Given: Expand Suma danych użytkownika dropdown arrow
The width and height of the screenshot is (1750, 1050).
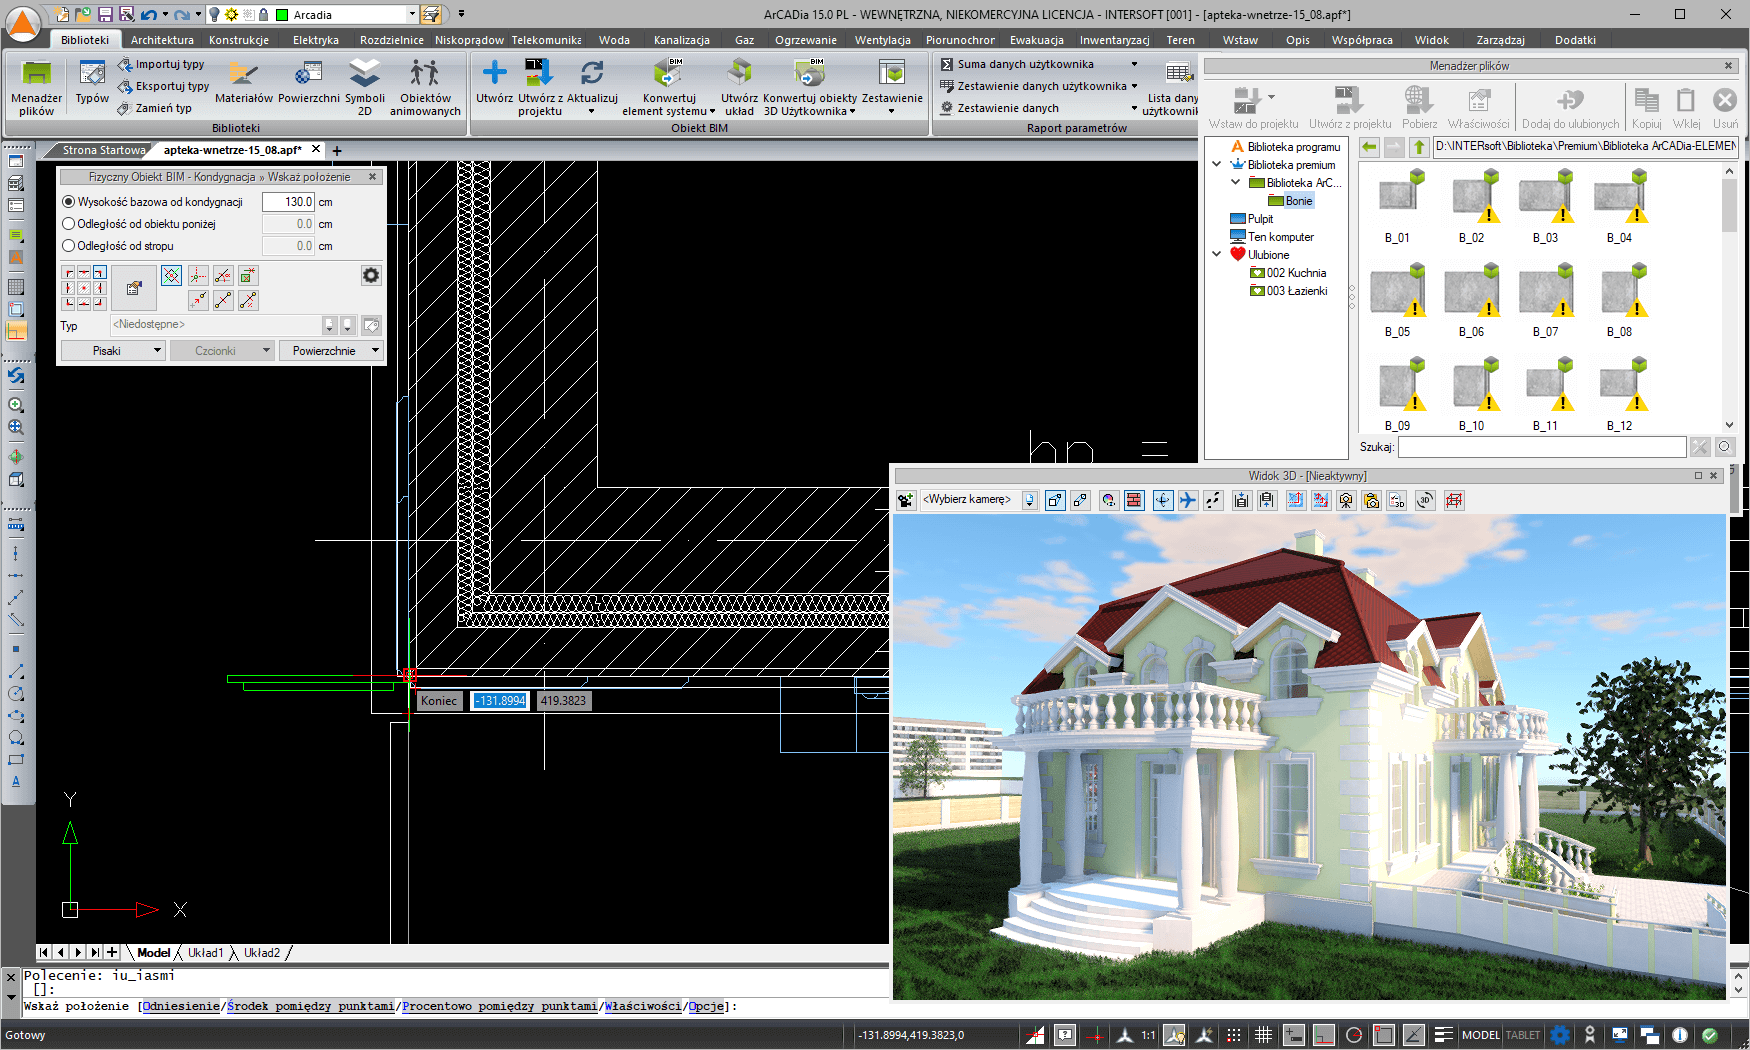Looking at the screenshot, I should (x=1134, y=64).
